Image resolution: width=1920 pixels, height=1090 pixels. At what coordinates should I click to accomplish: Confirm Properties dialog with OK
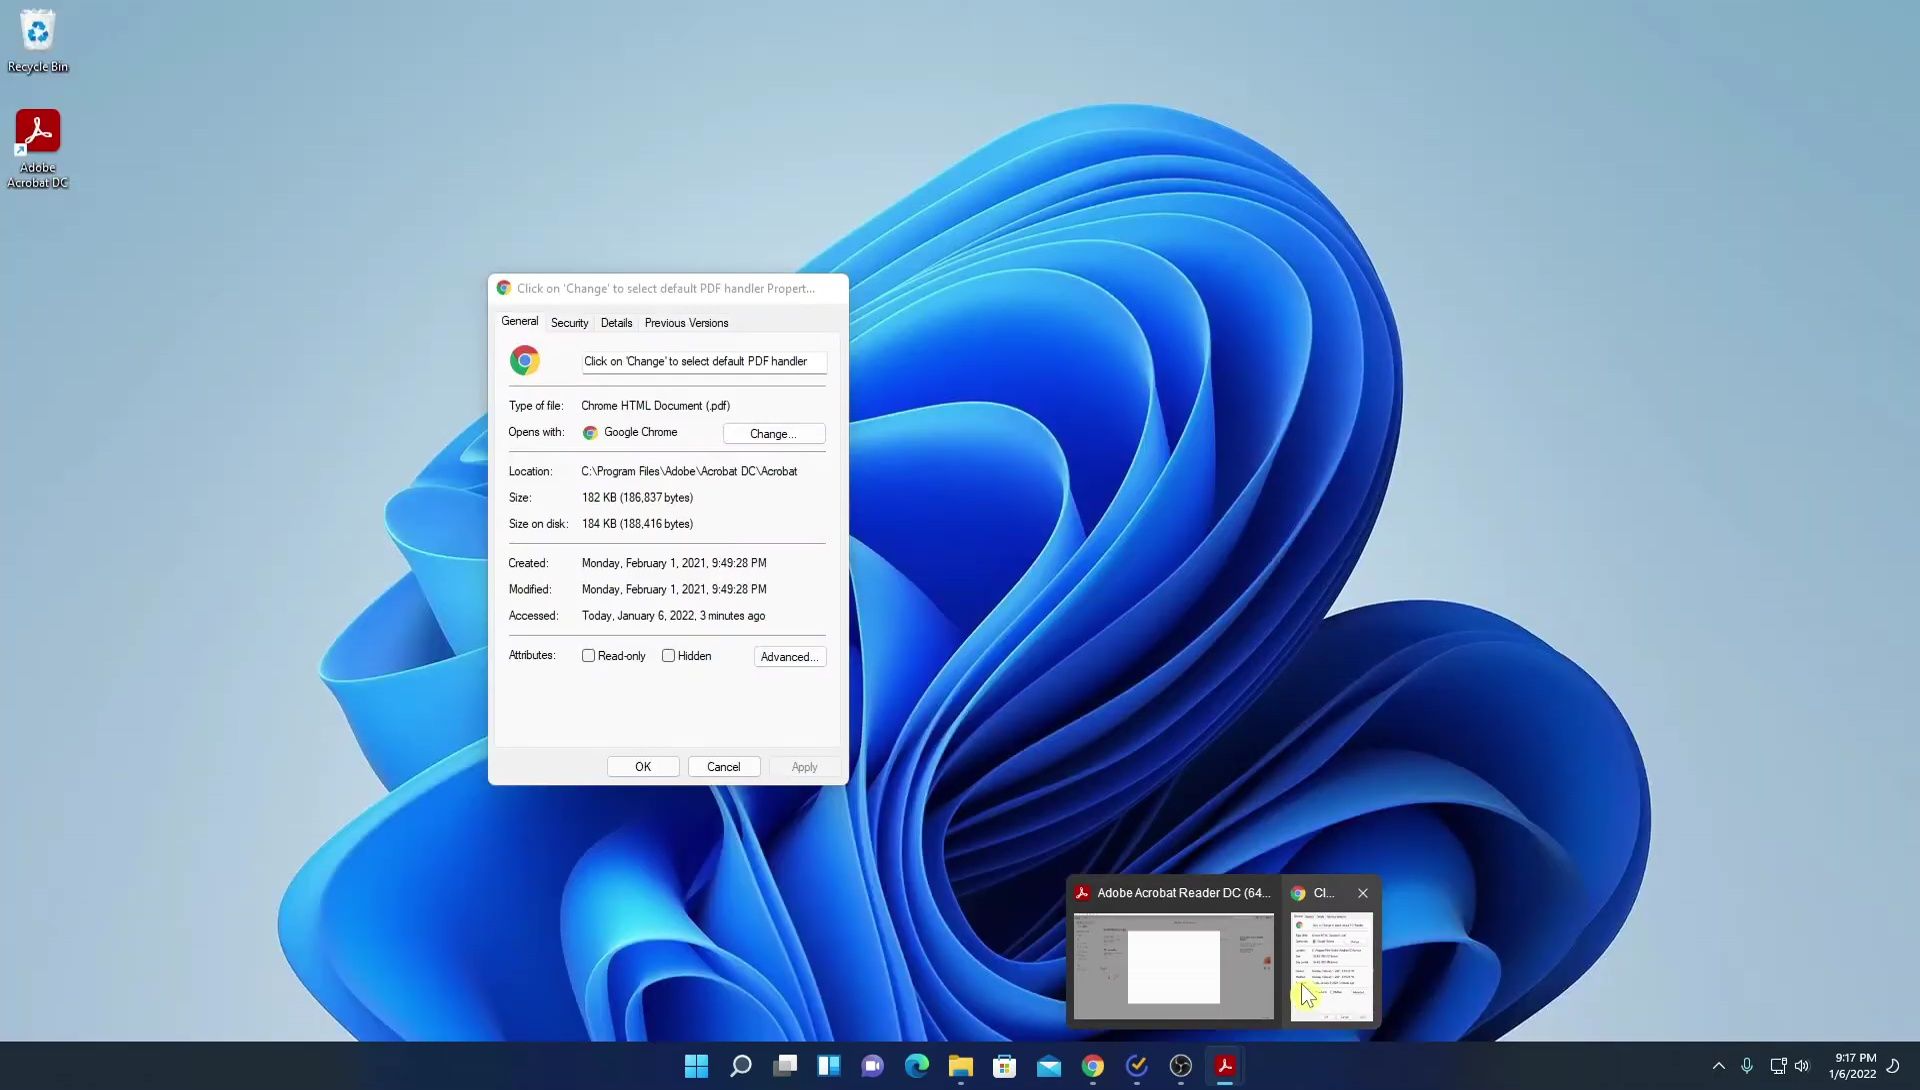point(643,767)
